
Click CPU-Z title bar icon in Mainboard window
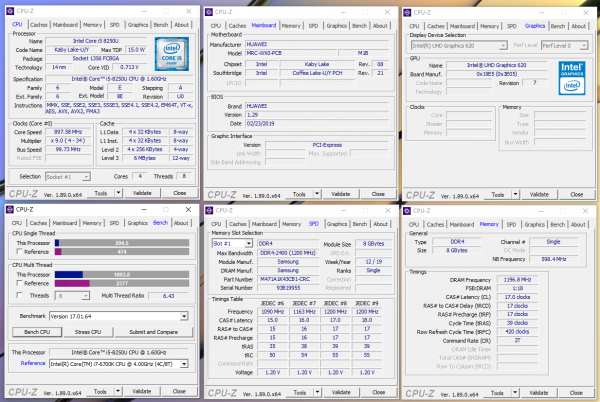pos(208,10)
